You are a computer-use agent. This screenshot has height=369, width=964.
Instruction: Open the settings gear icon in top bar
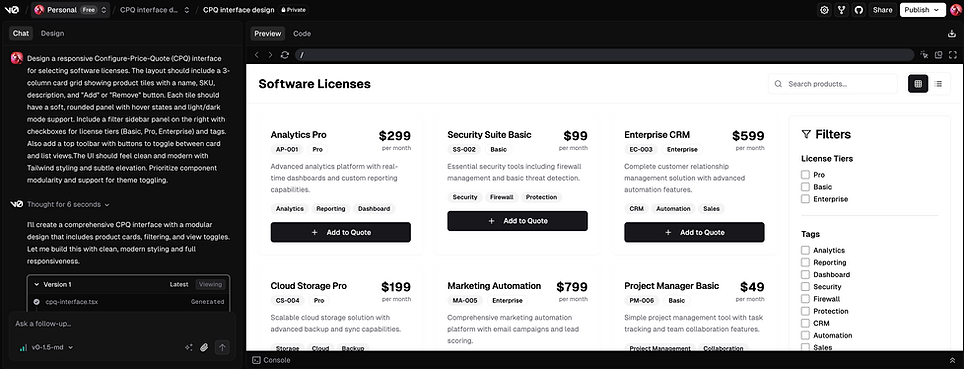click(824, 10)
